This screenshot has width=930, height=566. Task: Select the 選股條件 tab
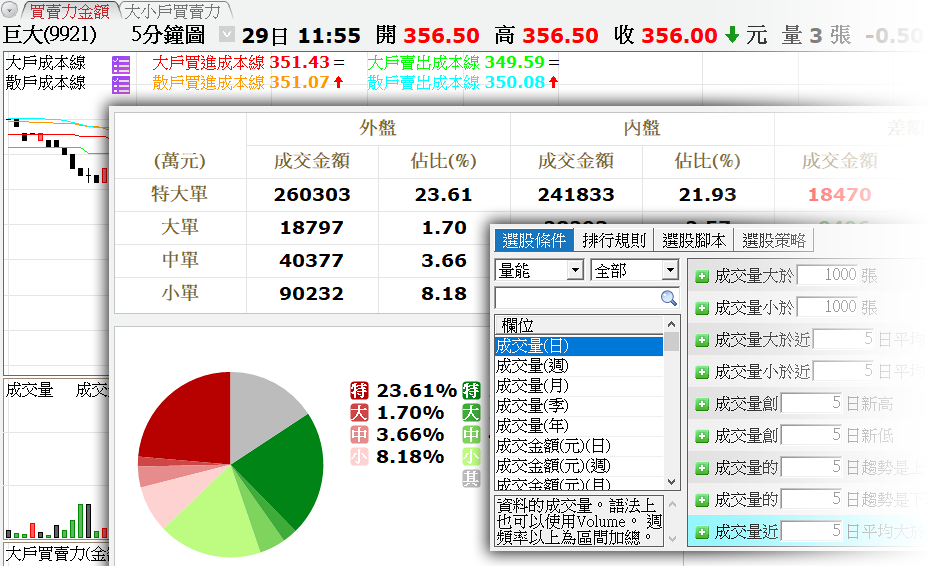[x=534, y=240]
